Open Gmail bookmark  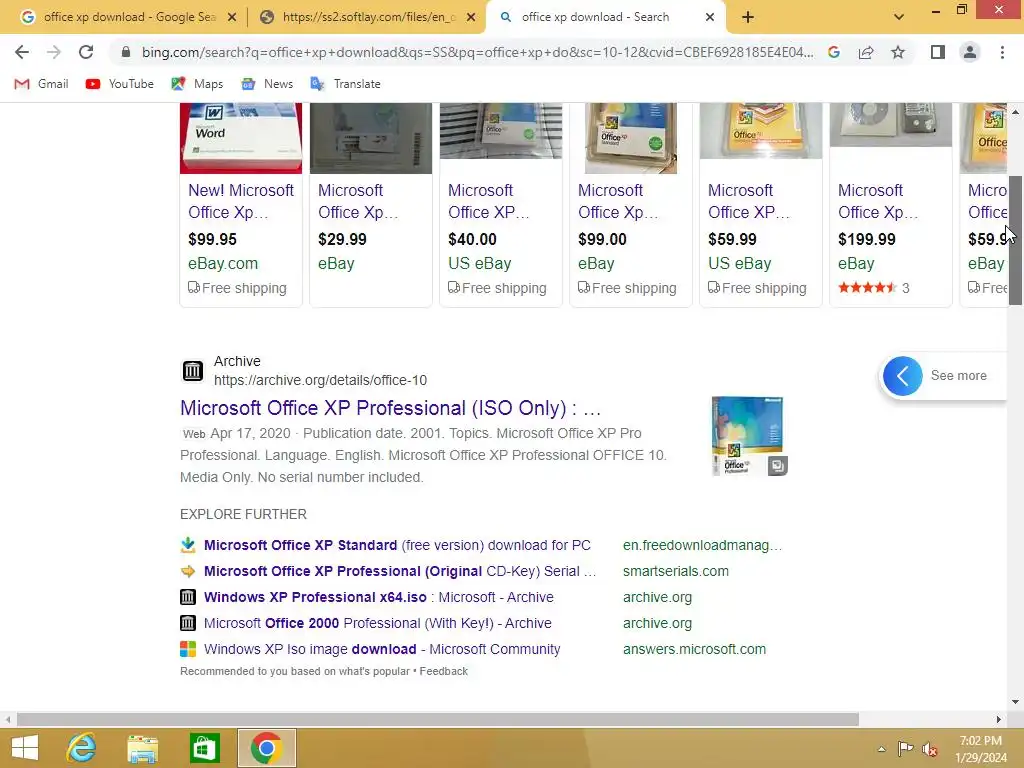41,84
